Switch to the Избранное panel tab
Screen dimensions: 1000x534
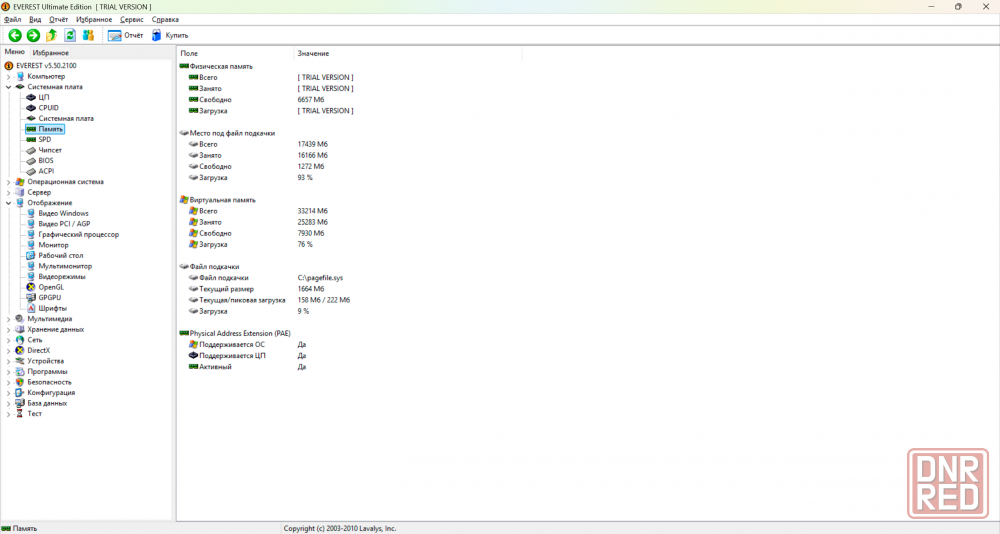click(x=50, y=53)
